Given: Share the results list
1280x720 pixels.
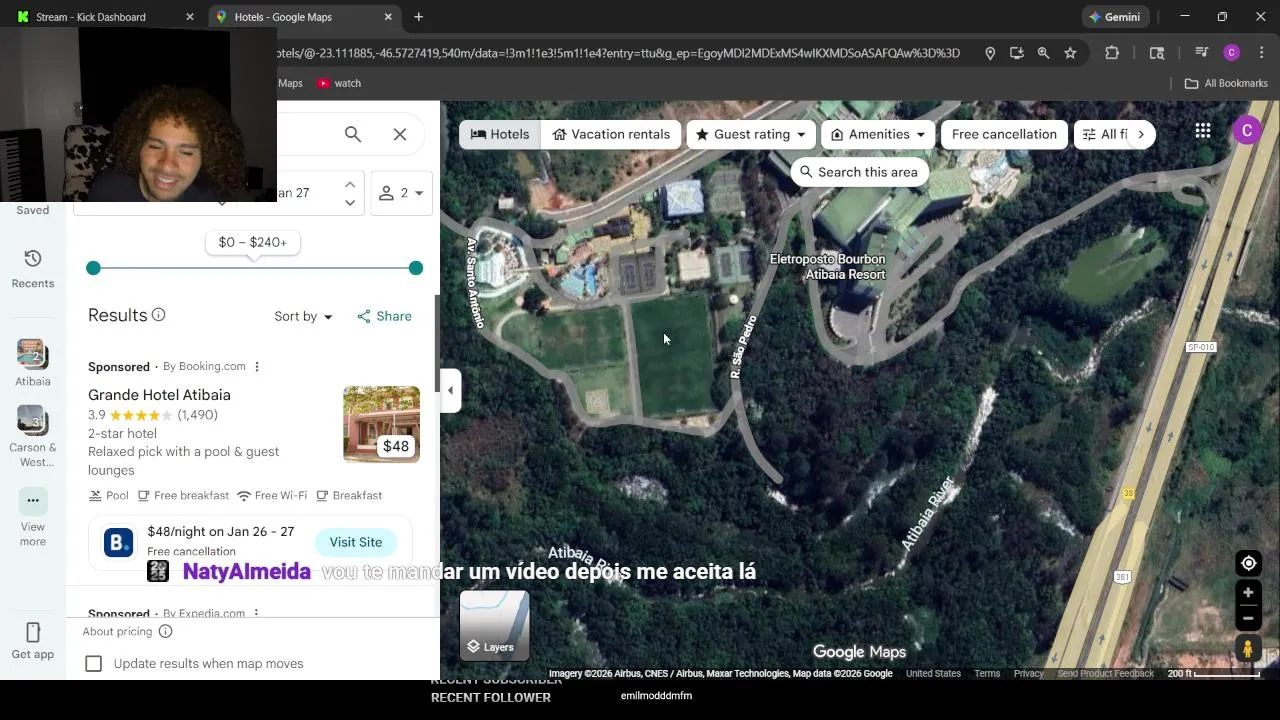Looking at the screenshot, I should pos(385,316).
